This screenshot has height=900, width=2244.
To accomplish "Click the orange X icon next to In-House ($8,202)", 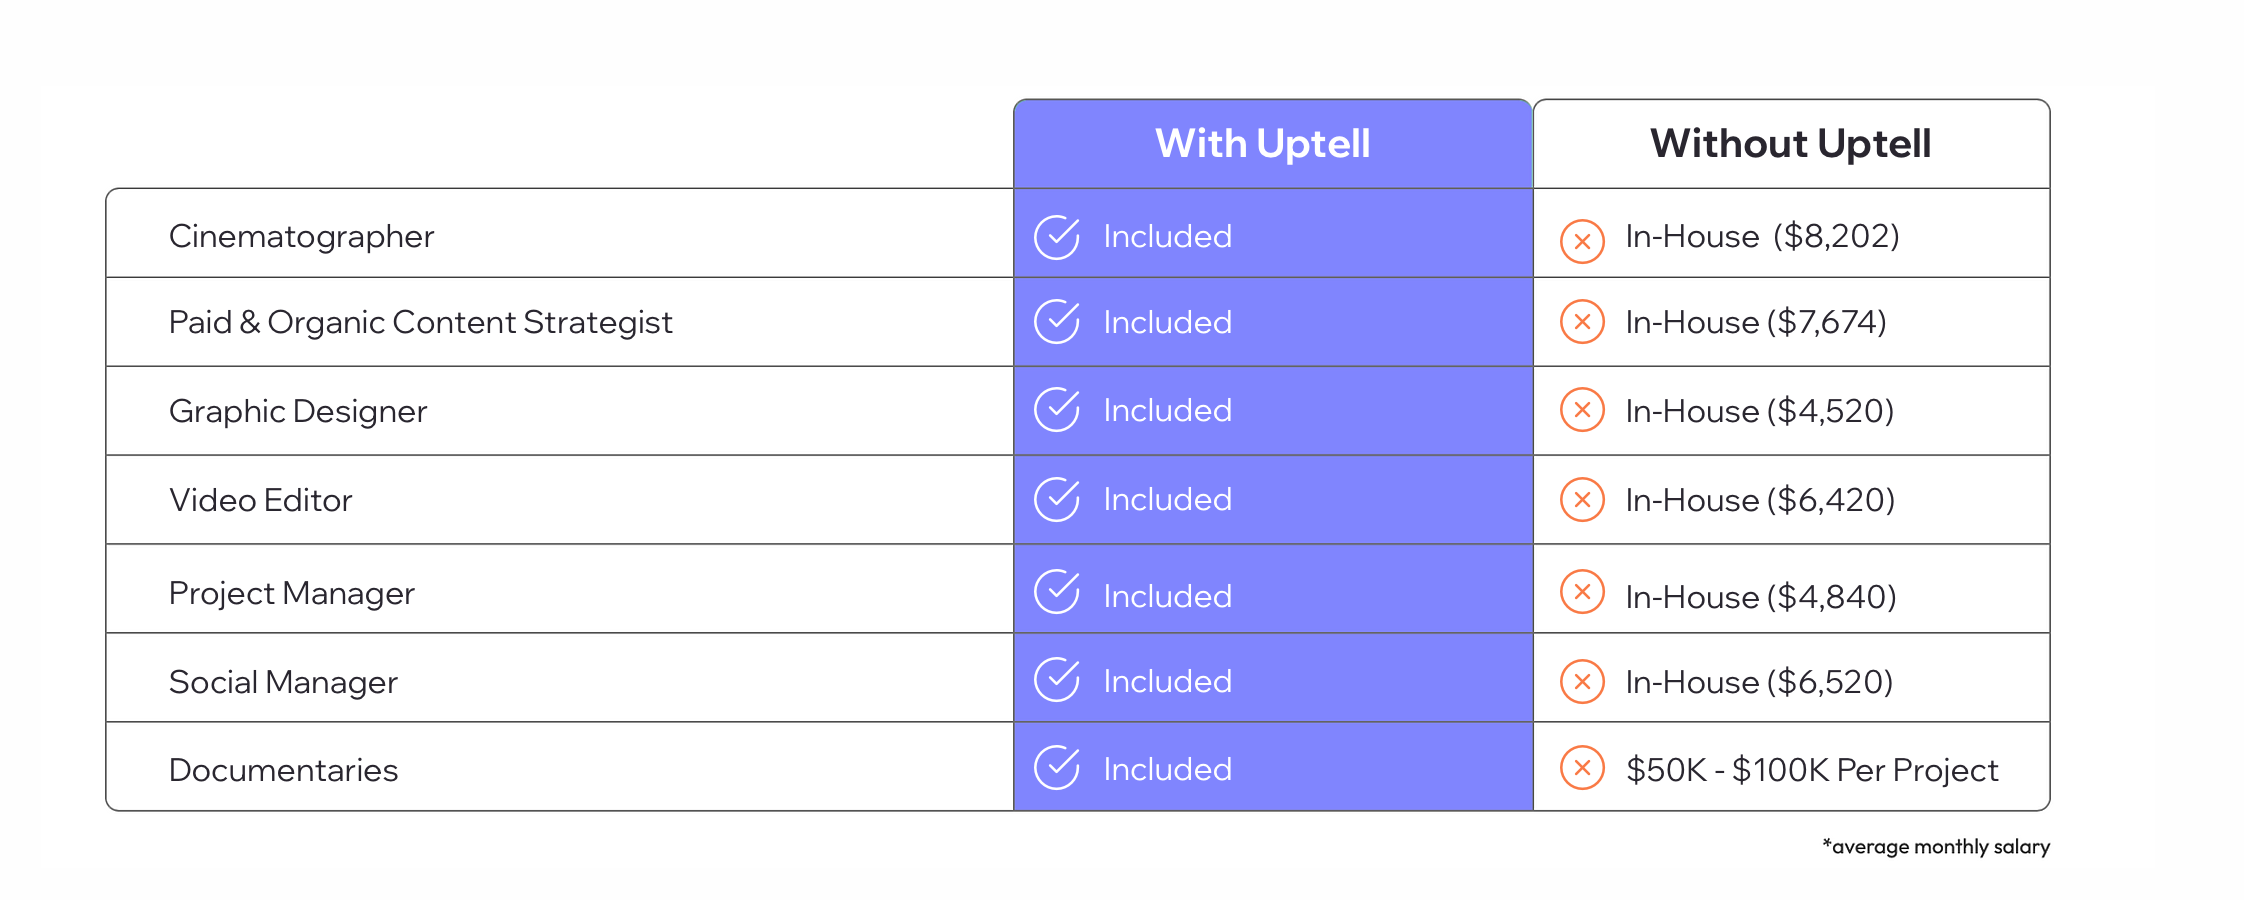I will click(1582, 241).
